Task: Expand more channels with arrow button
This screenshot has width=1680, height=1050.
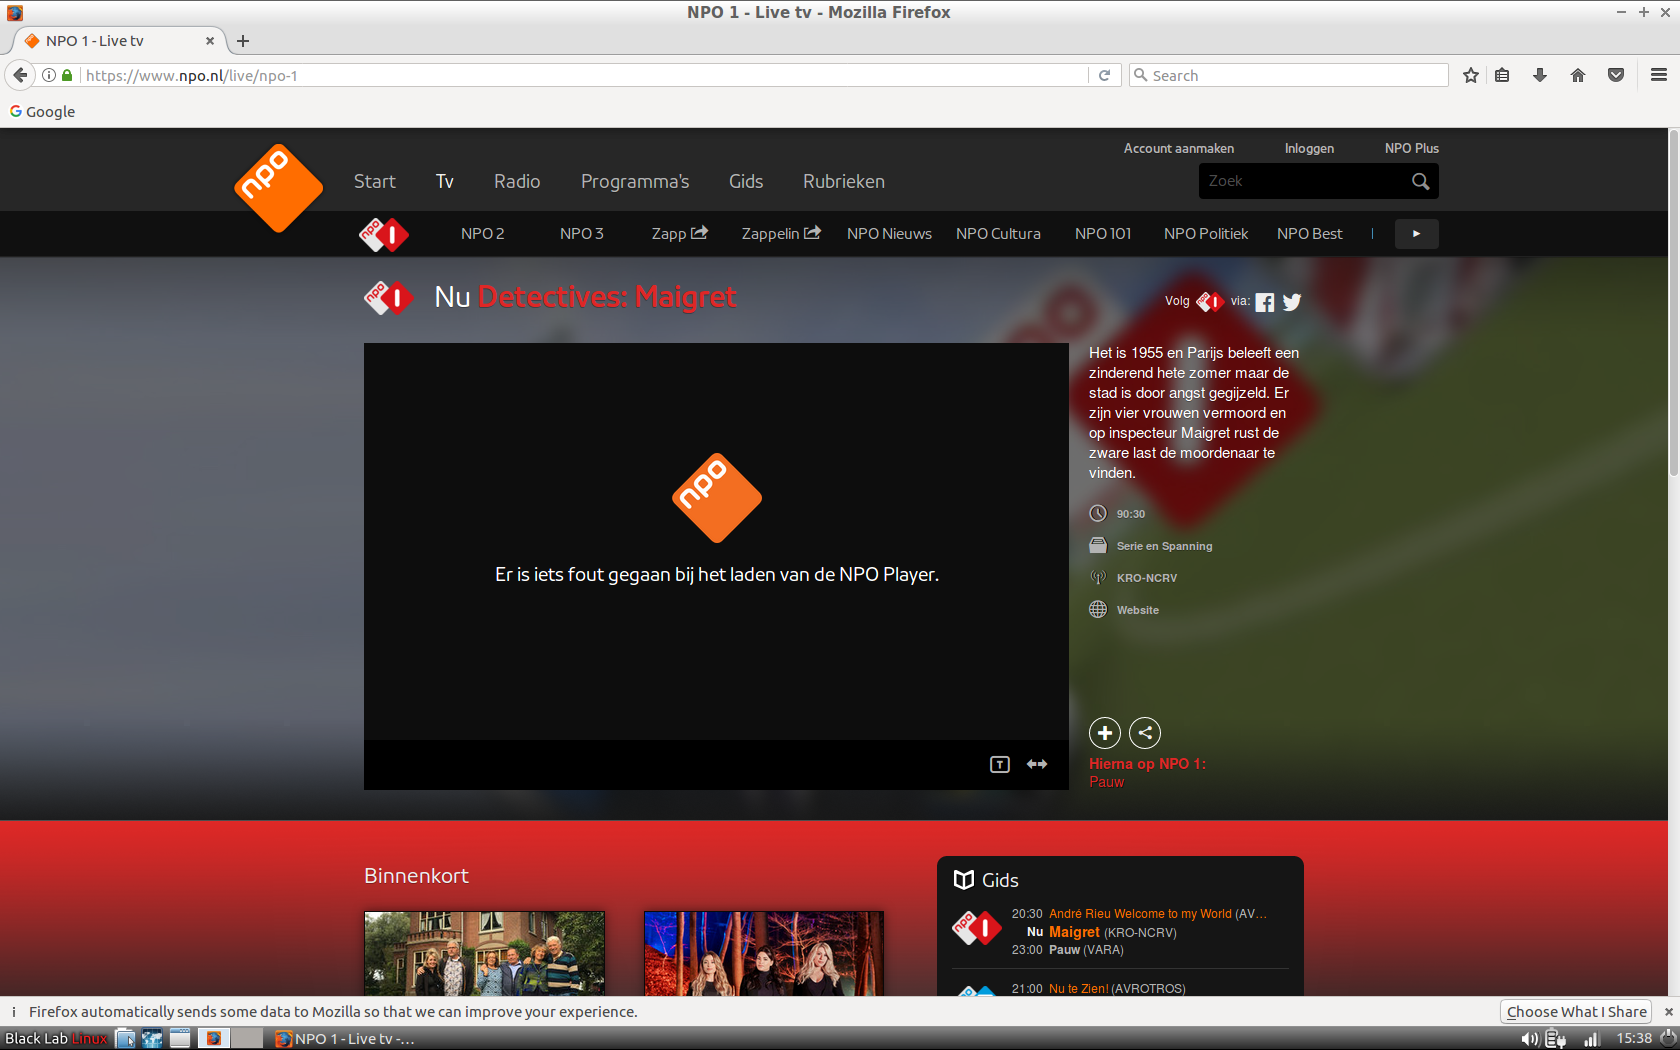Action: pos(1416,234)
